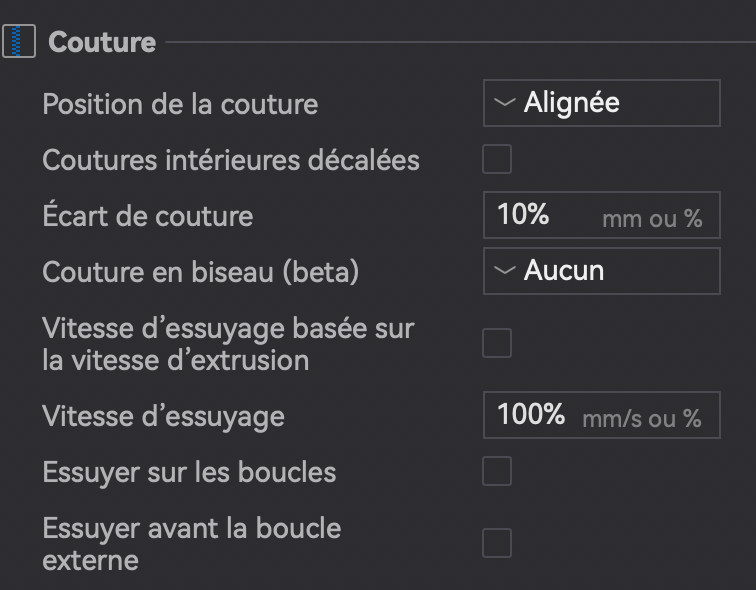This screenshot has height=590, width=756.
Task: Click the Essuyer avant la boucle externe label
Action: pos(192,544)
